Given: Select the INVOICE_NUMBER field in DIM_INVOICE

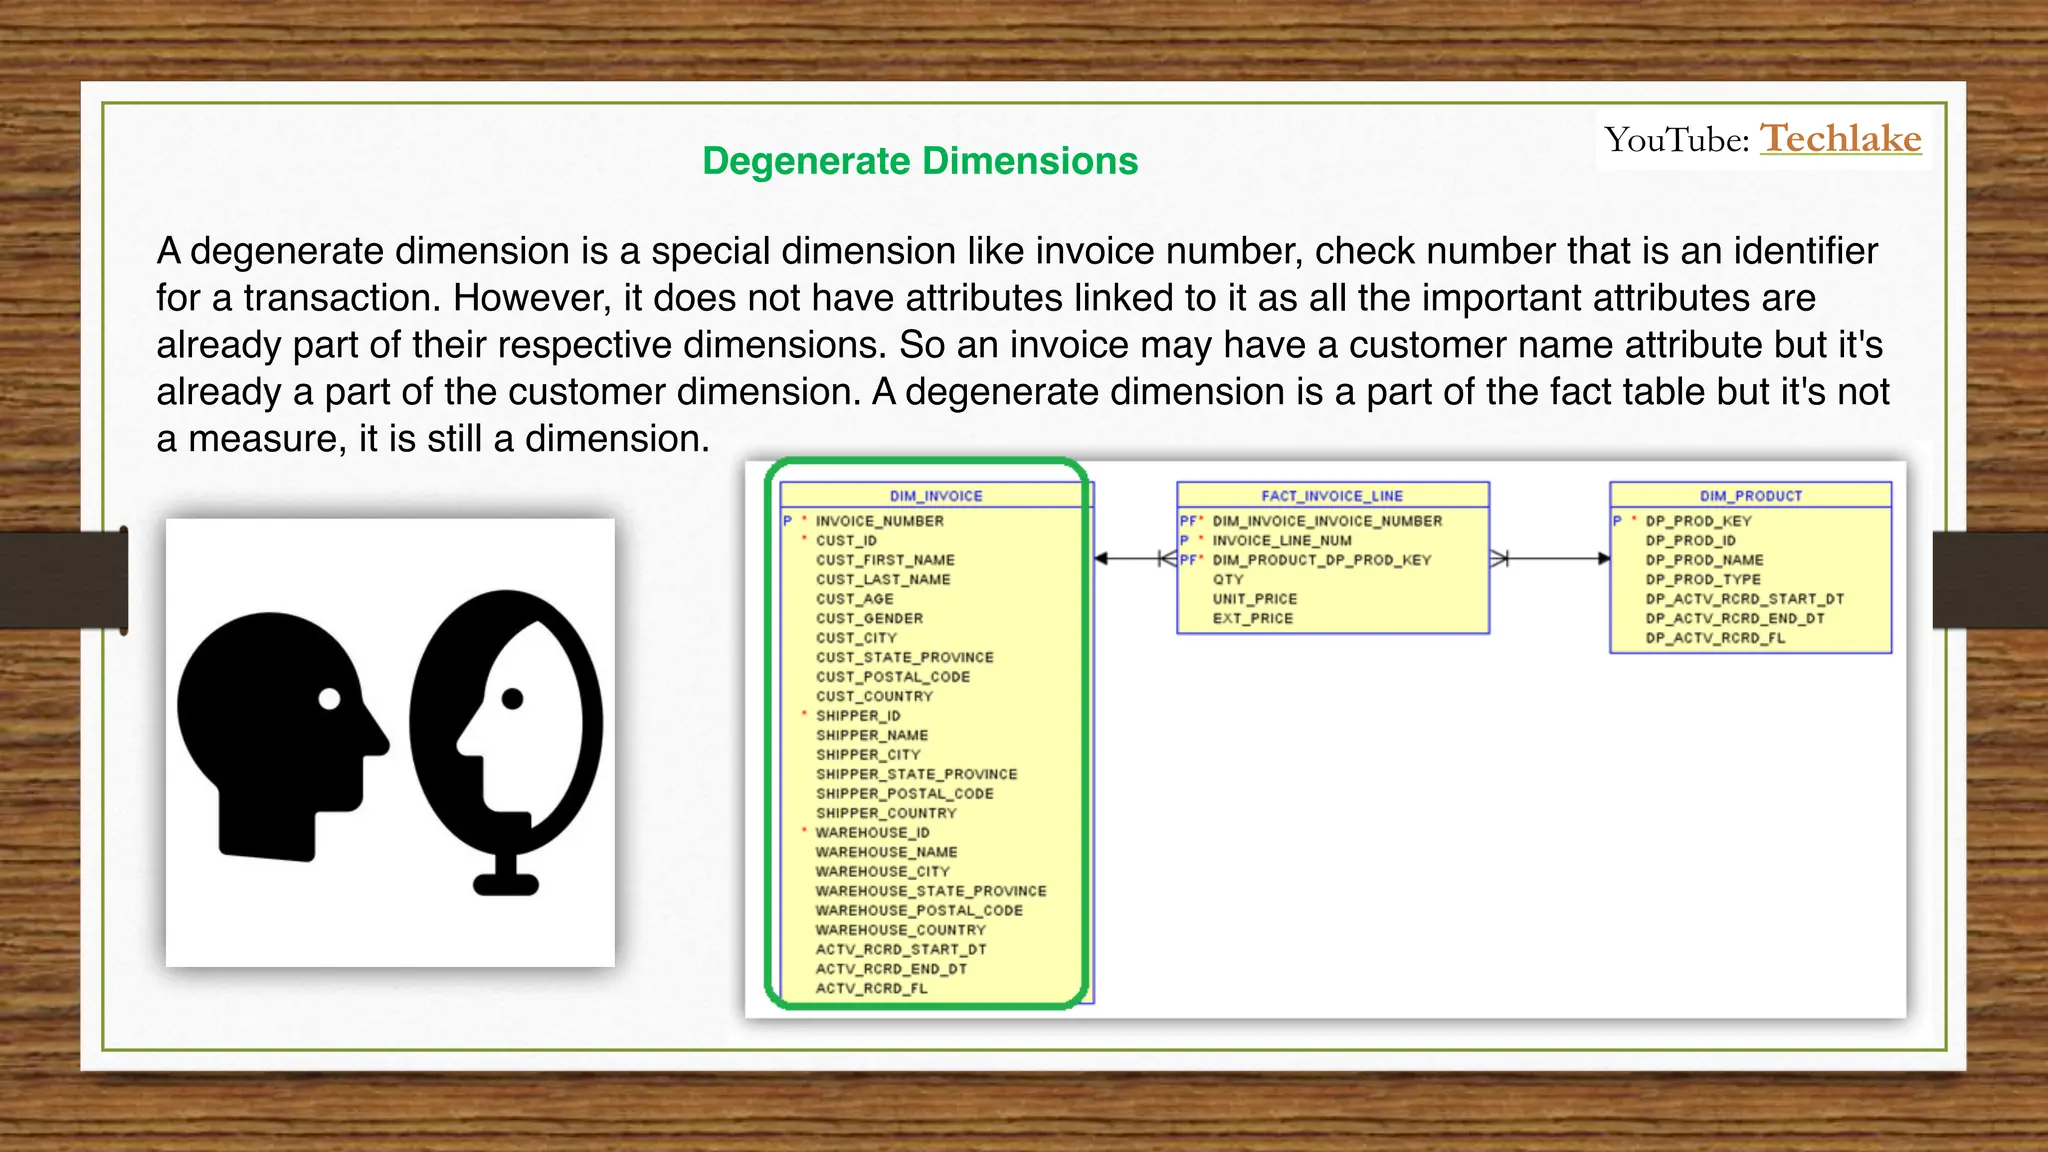Looking at the screenshot, I should (879, 521).
